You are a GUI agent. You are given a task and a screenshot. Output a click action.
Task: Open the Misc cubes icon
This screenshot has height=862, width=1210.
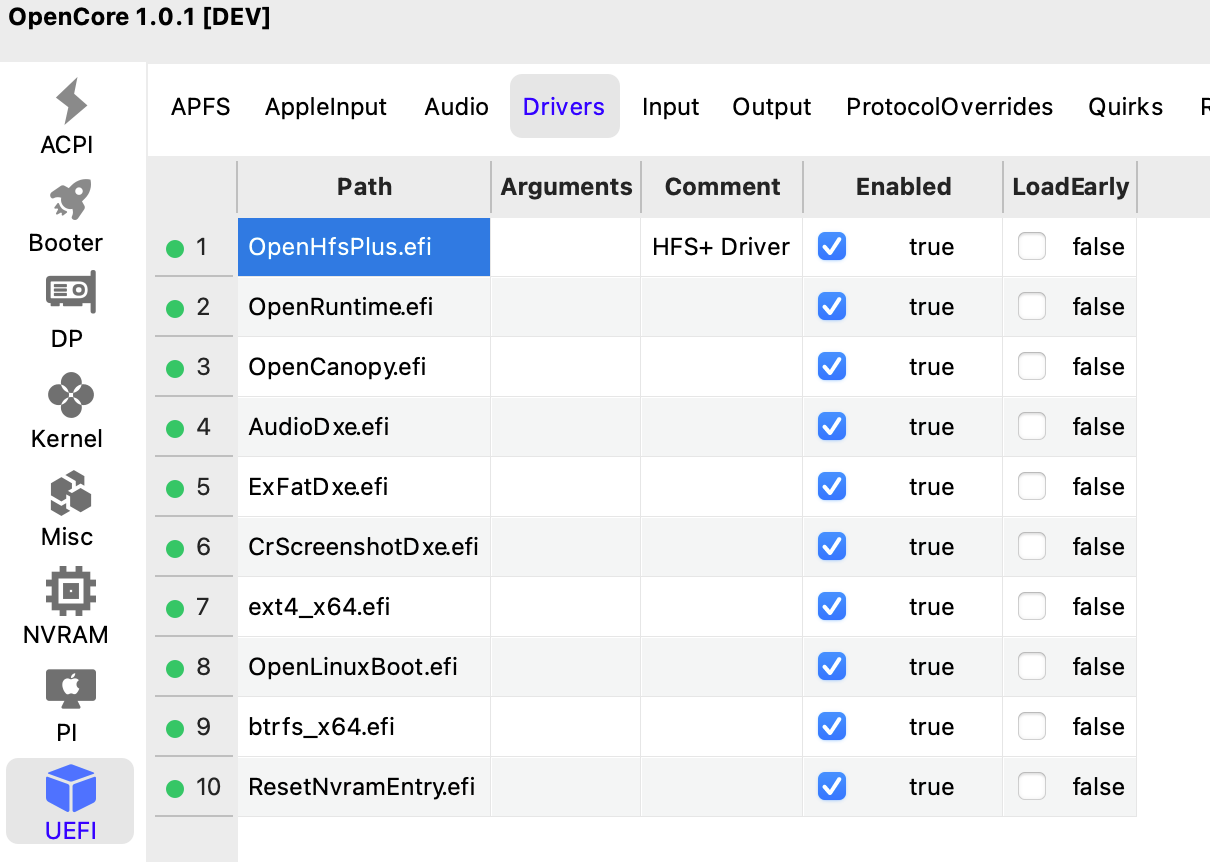[69, 493]
